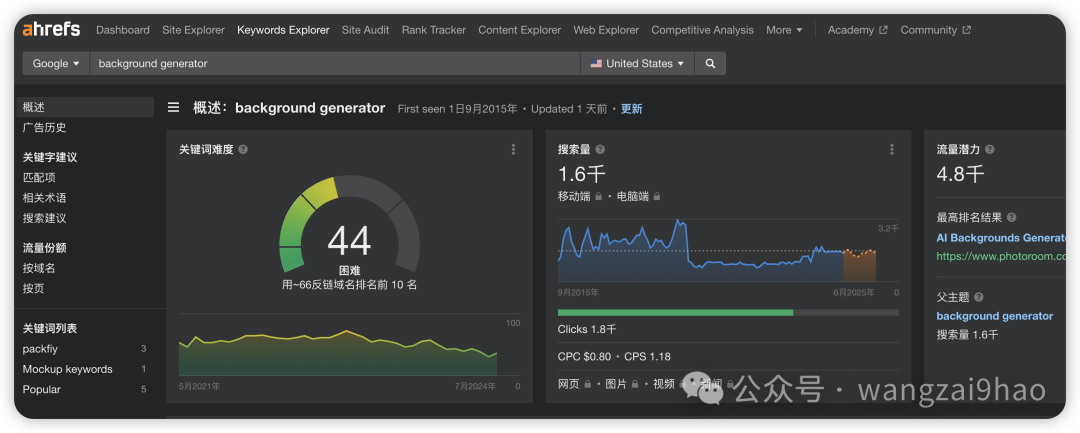Image resolution: width=1080 pixels, height=433 pixels.
Task: Select 匹配项 in sidebar
Action: point(39,178)
